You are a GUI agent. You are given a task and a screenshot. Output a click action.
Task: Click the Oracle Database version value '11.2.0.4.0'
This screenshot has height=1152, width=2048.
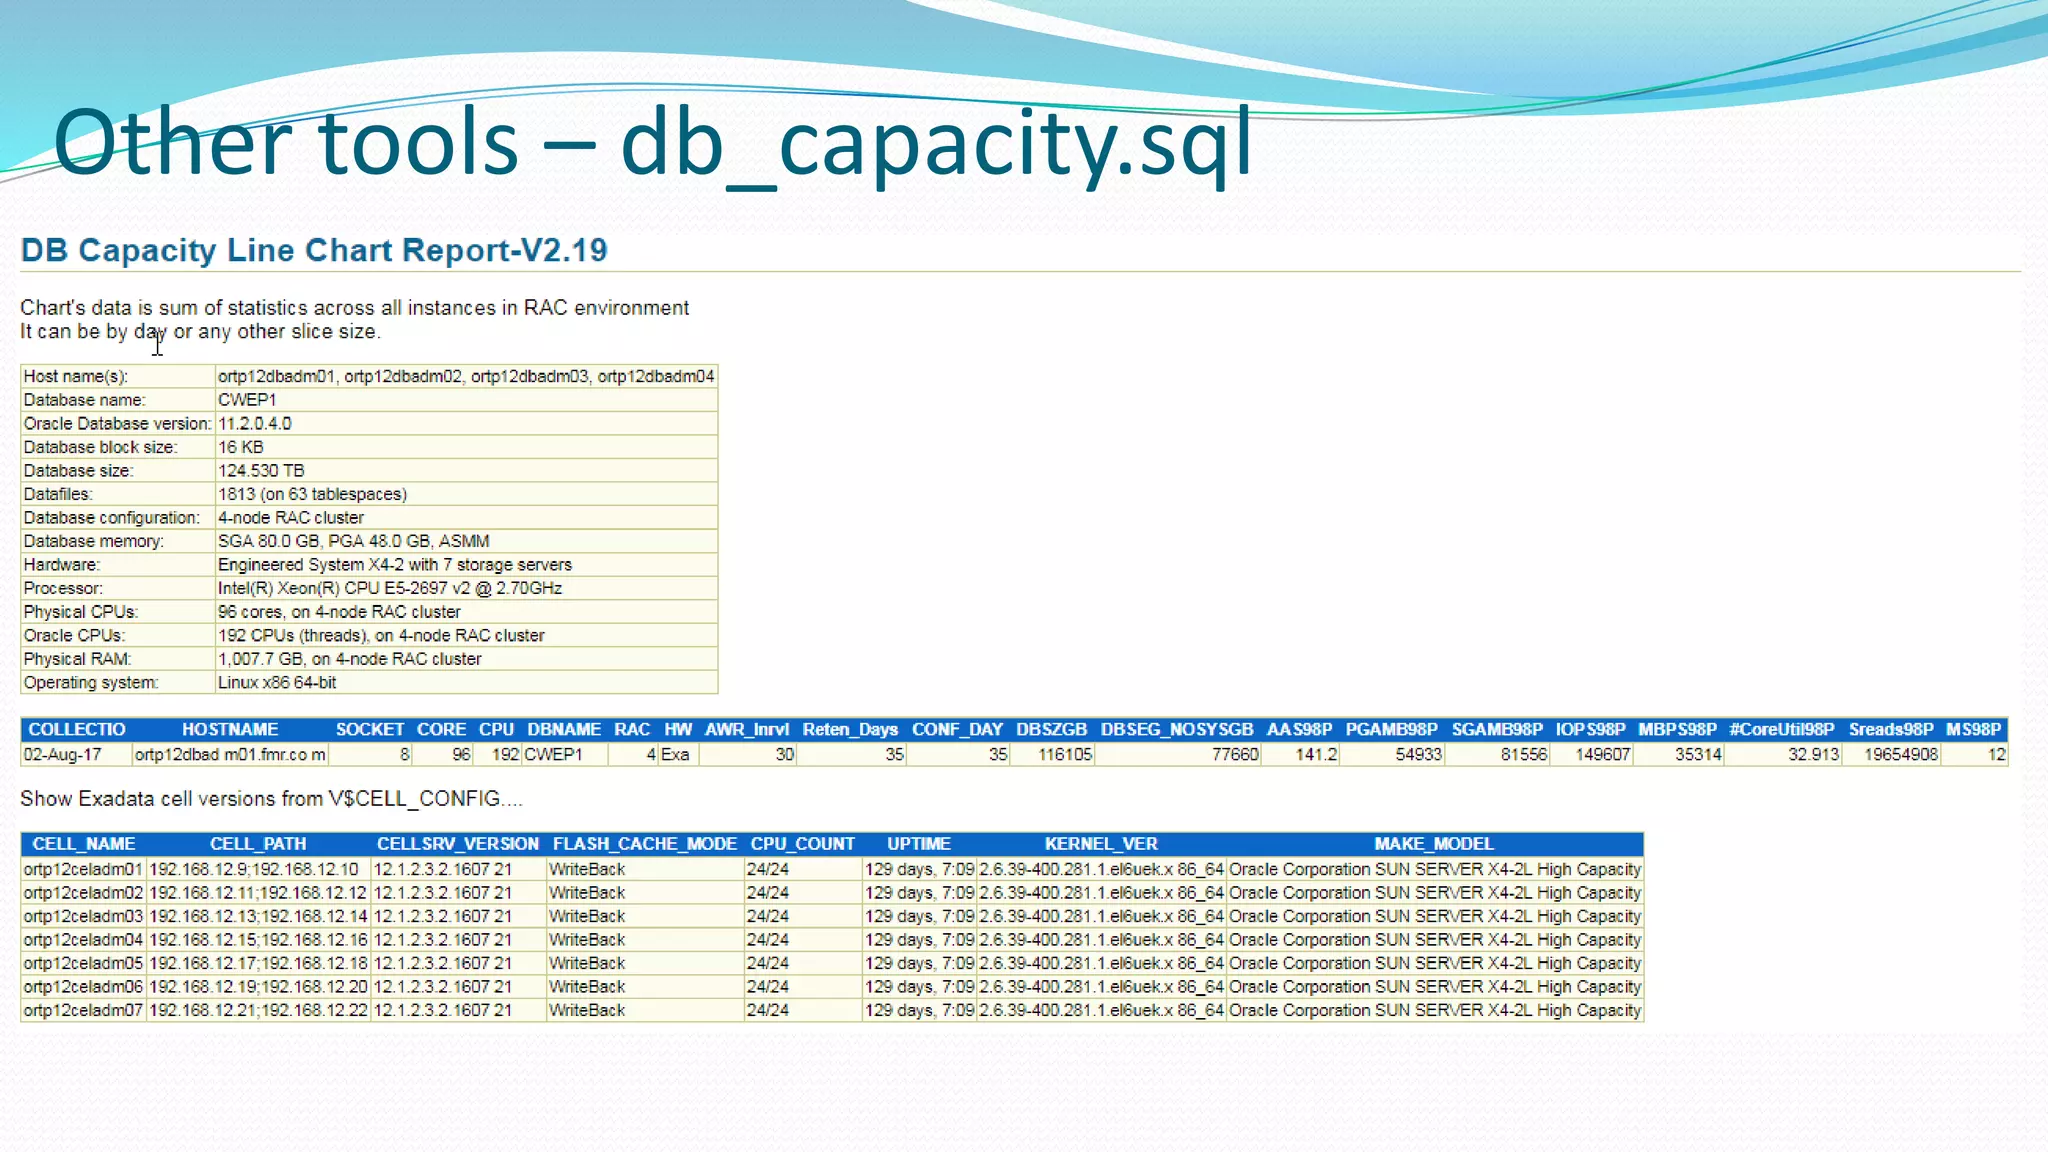(x=255, y=423)
